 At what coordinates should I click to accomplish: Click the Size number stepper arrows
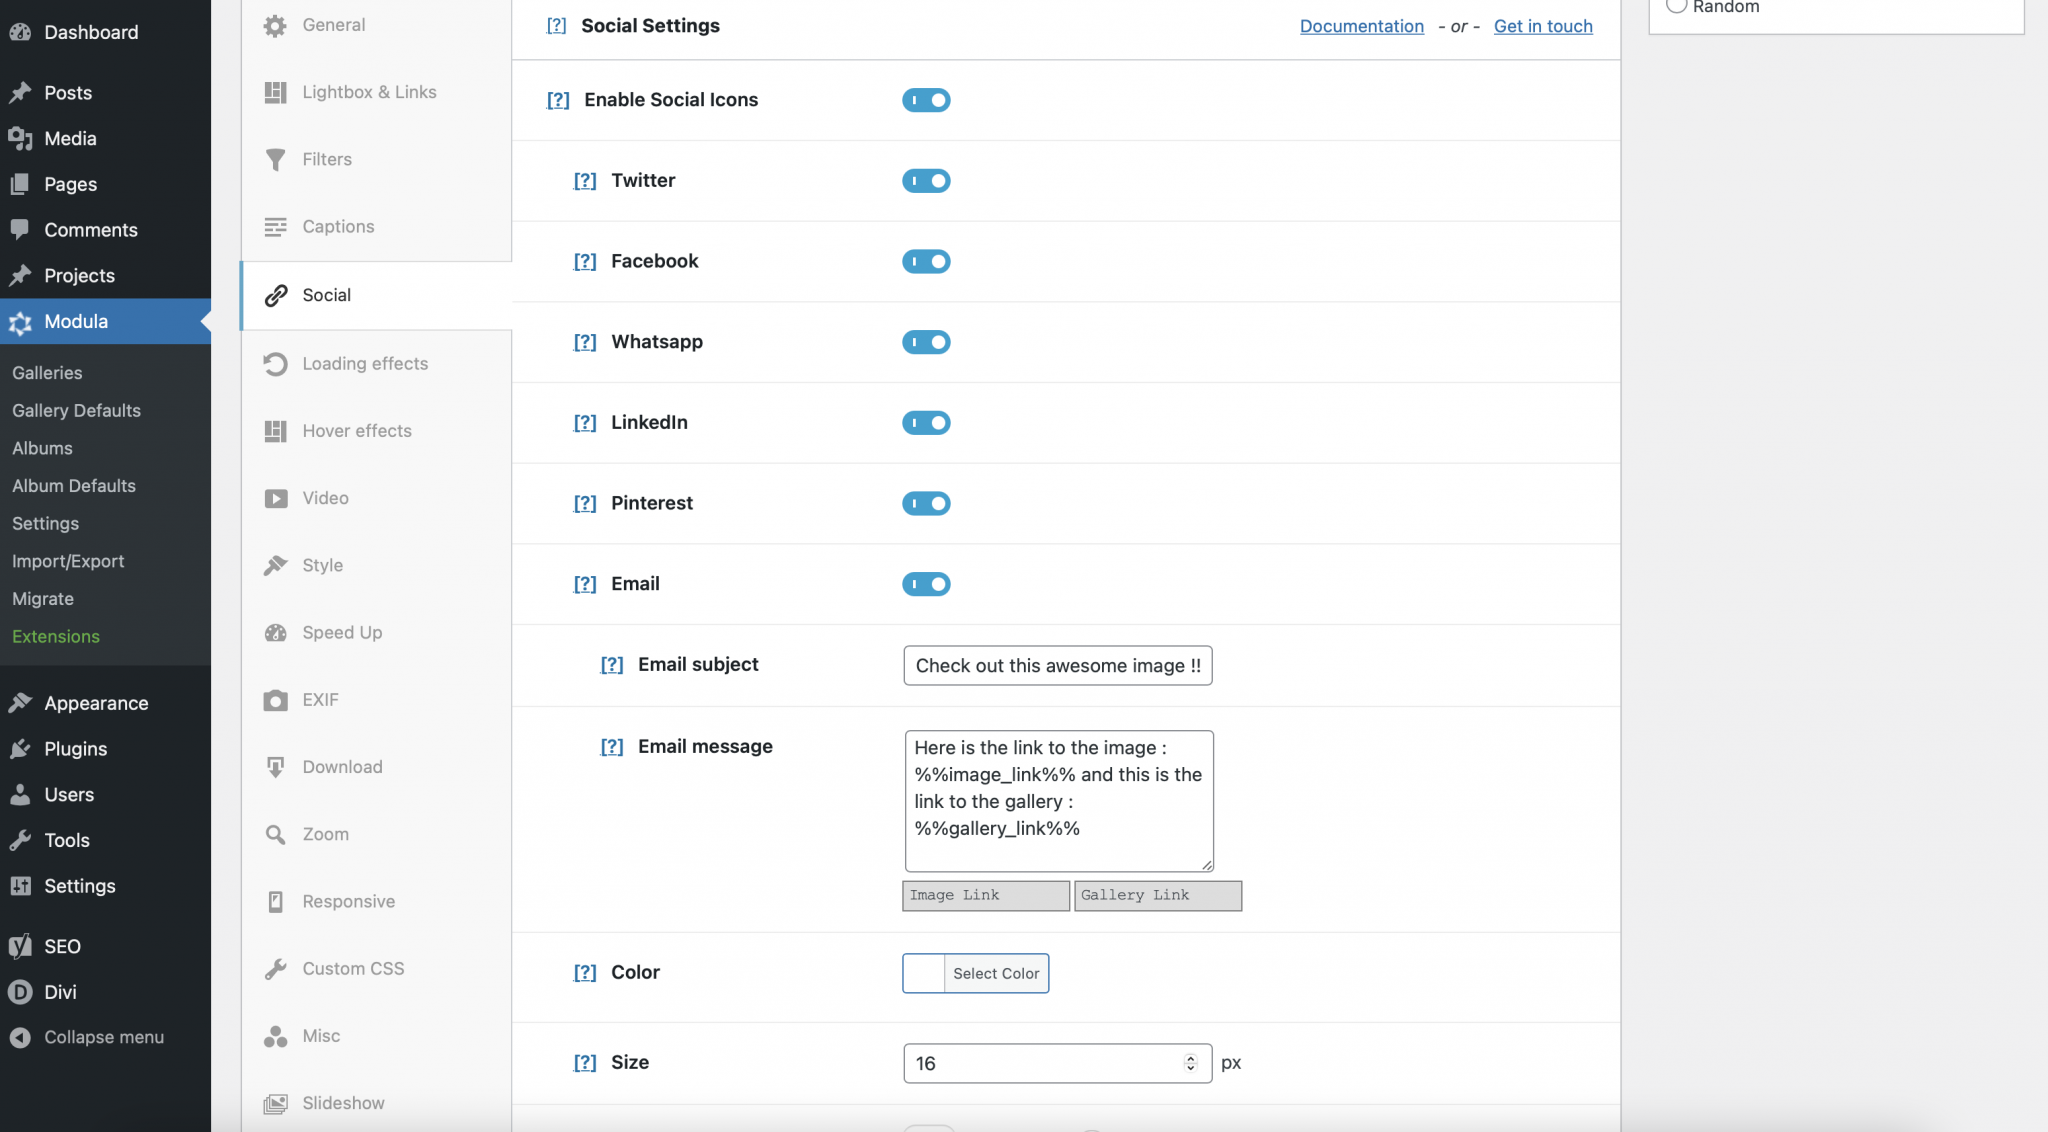[1190, 1063]
